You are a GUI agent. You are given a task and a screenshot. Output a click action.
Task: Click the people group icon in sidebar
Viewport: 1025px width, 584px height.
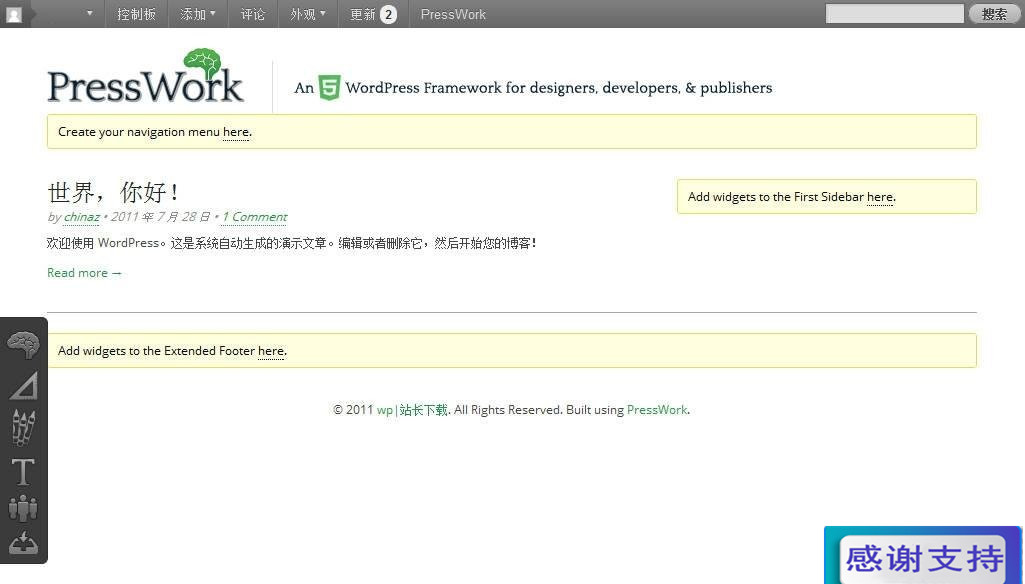pyautogui.click(x=23, y=508)
